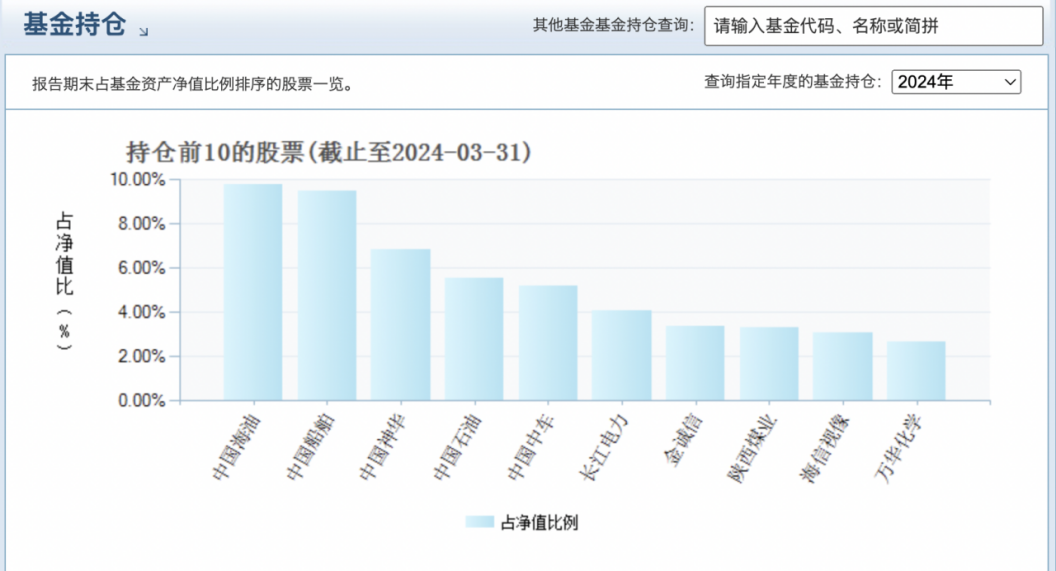Click the 8.00% y-axis value
1056x571 pixels.
(x=141, y=224)
